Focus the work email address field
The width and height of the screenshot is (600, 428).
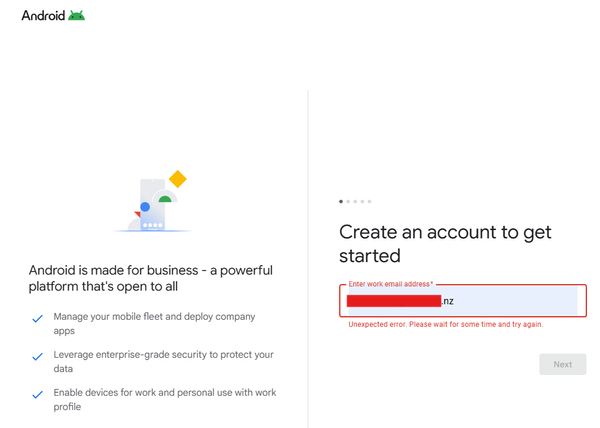463,301
